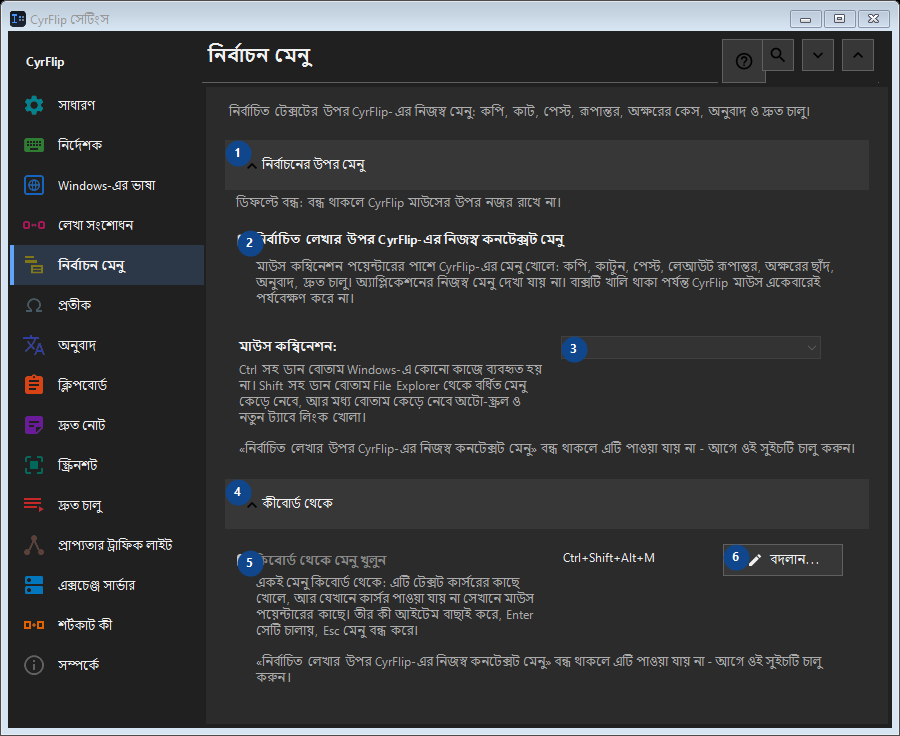
Task: Open the সাধারণ gear icon in sidebar
Action: [x=34, y=106]
